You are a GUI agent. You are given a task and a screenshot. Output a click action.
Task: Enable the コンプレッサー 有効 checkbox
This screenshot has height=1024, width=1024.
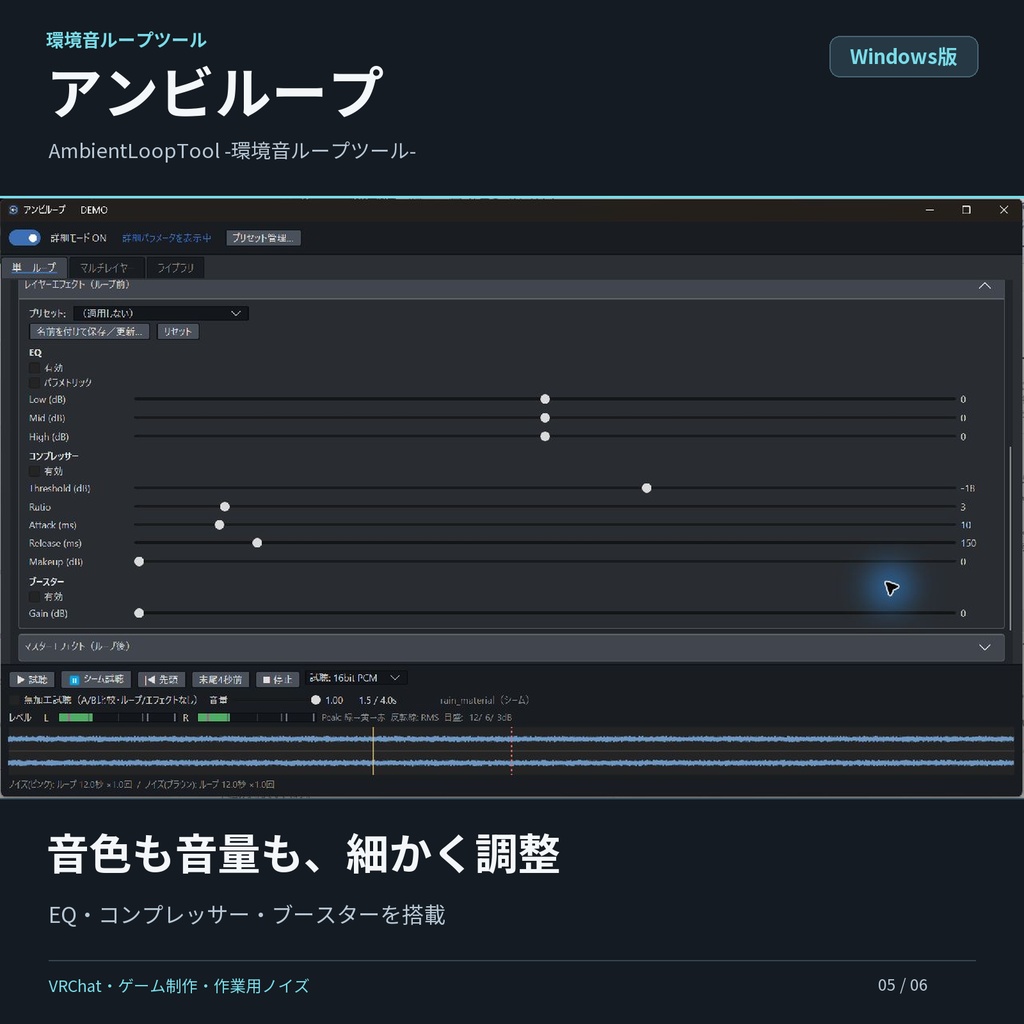coord(35,472)
